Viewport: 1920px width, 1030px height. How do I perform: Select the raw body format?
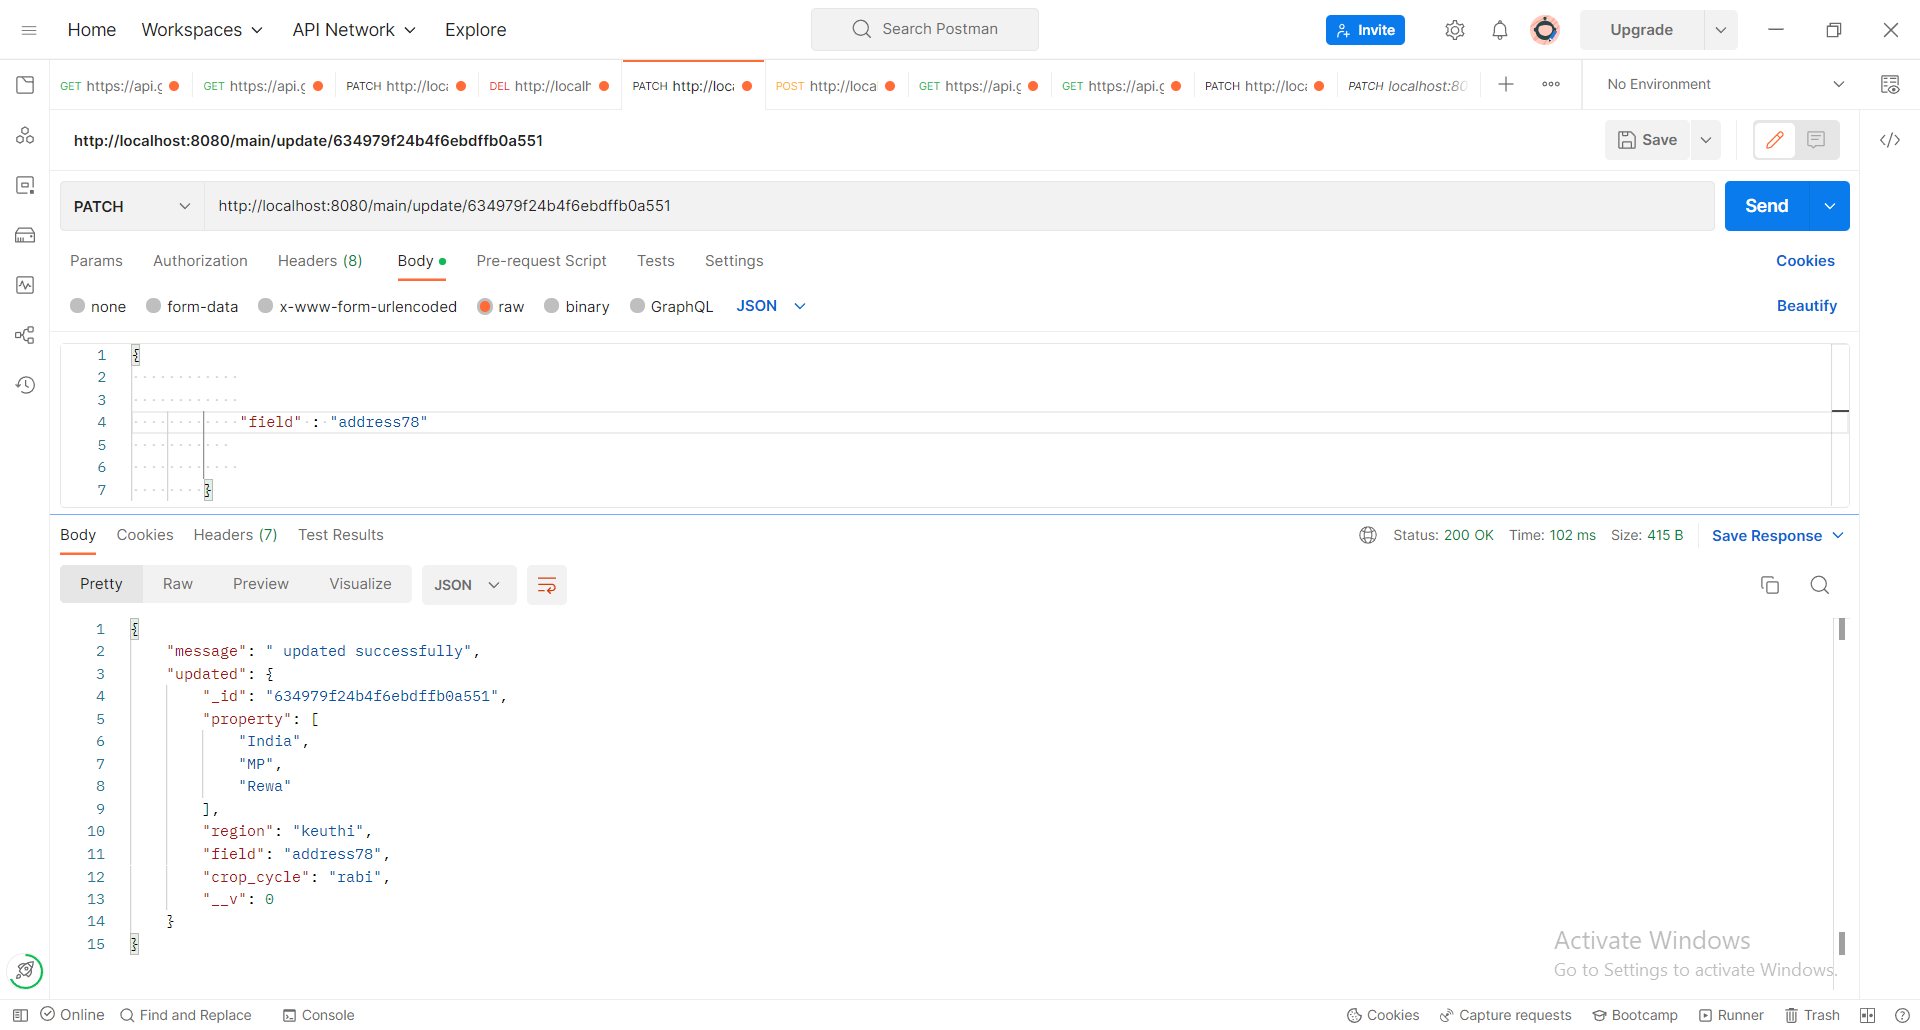tap(500, 306)
